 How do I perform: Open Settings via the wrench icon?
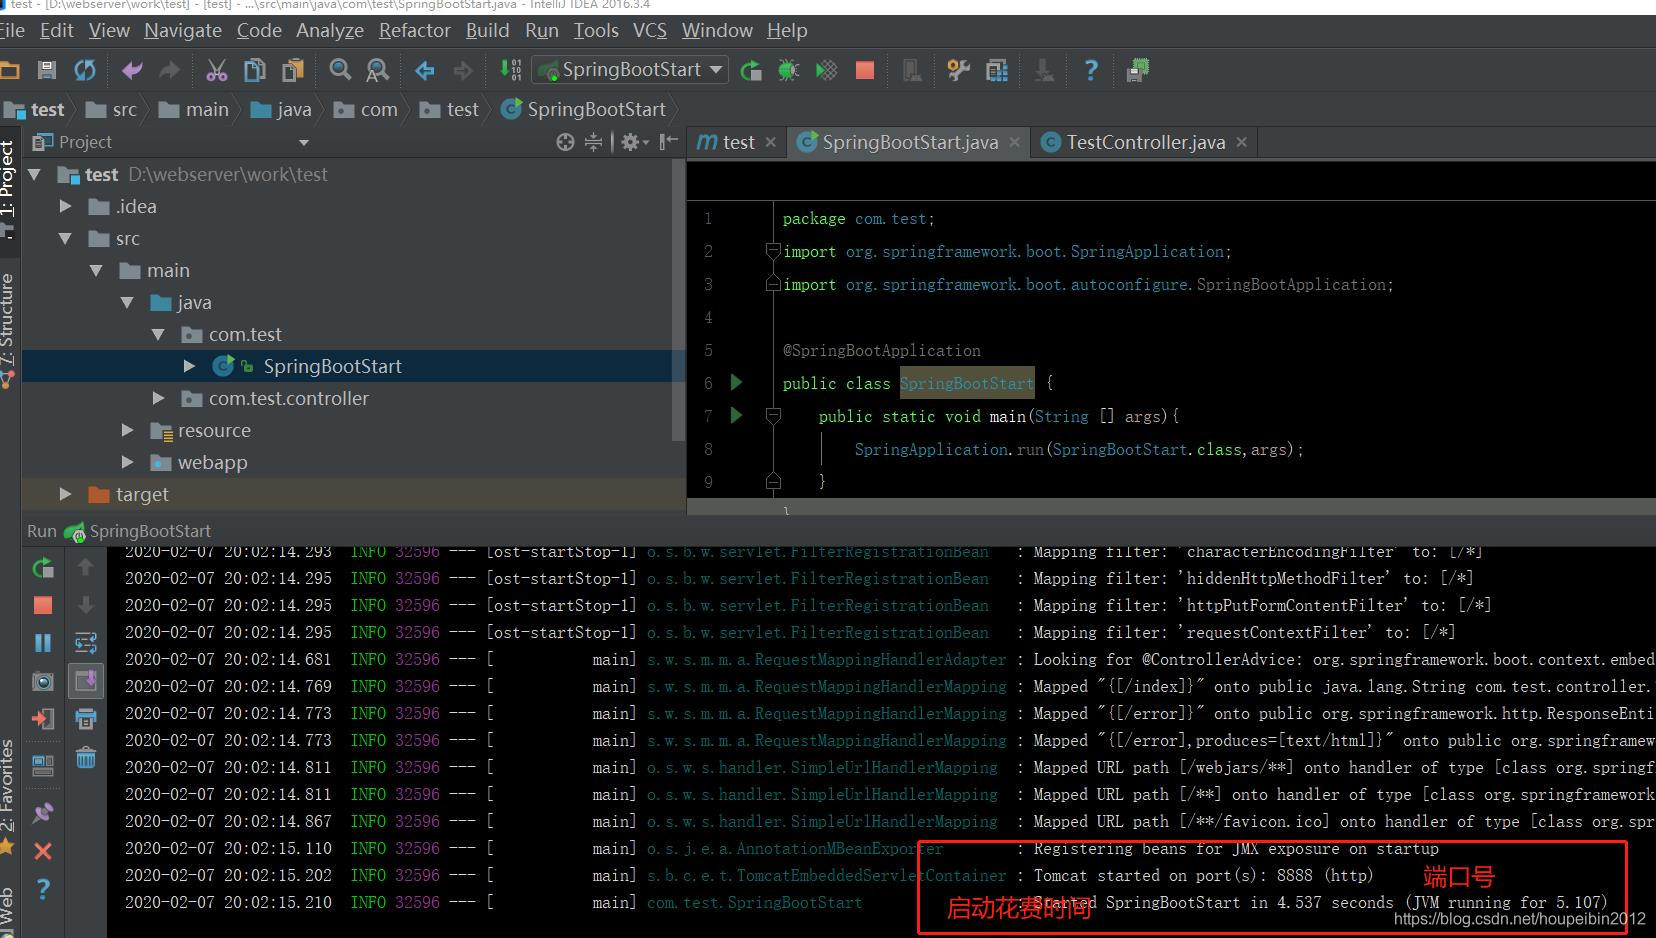(958, 70)
